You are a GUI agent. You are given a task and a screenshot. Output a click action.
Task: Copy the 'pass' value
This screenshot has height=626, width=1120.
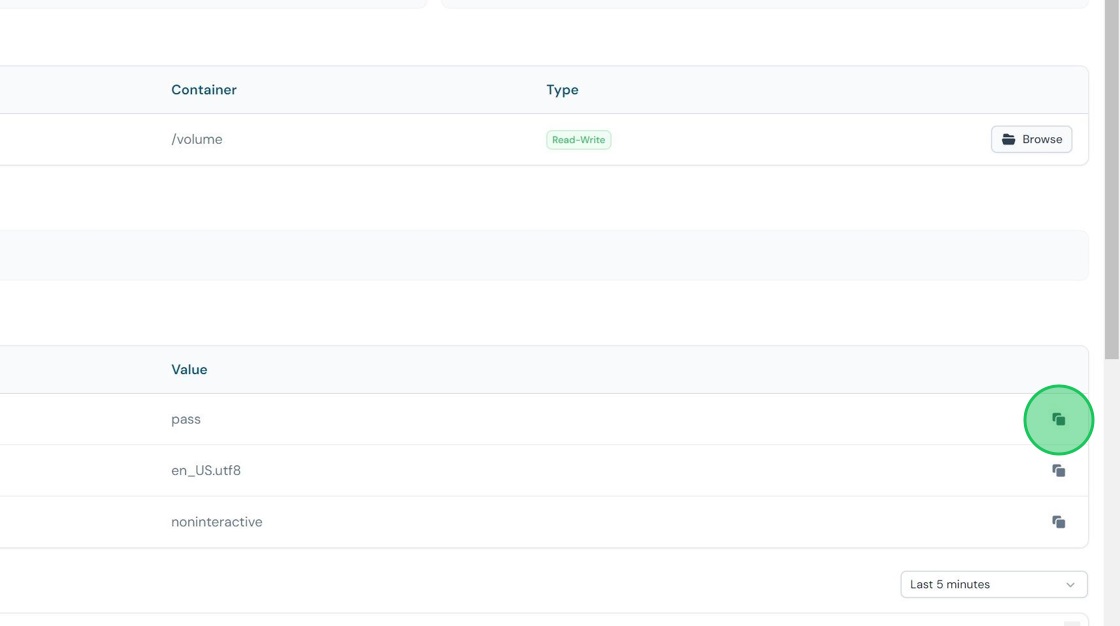point(1059,419)
